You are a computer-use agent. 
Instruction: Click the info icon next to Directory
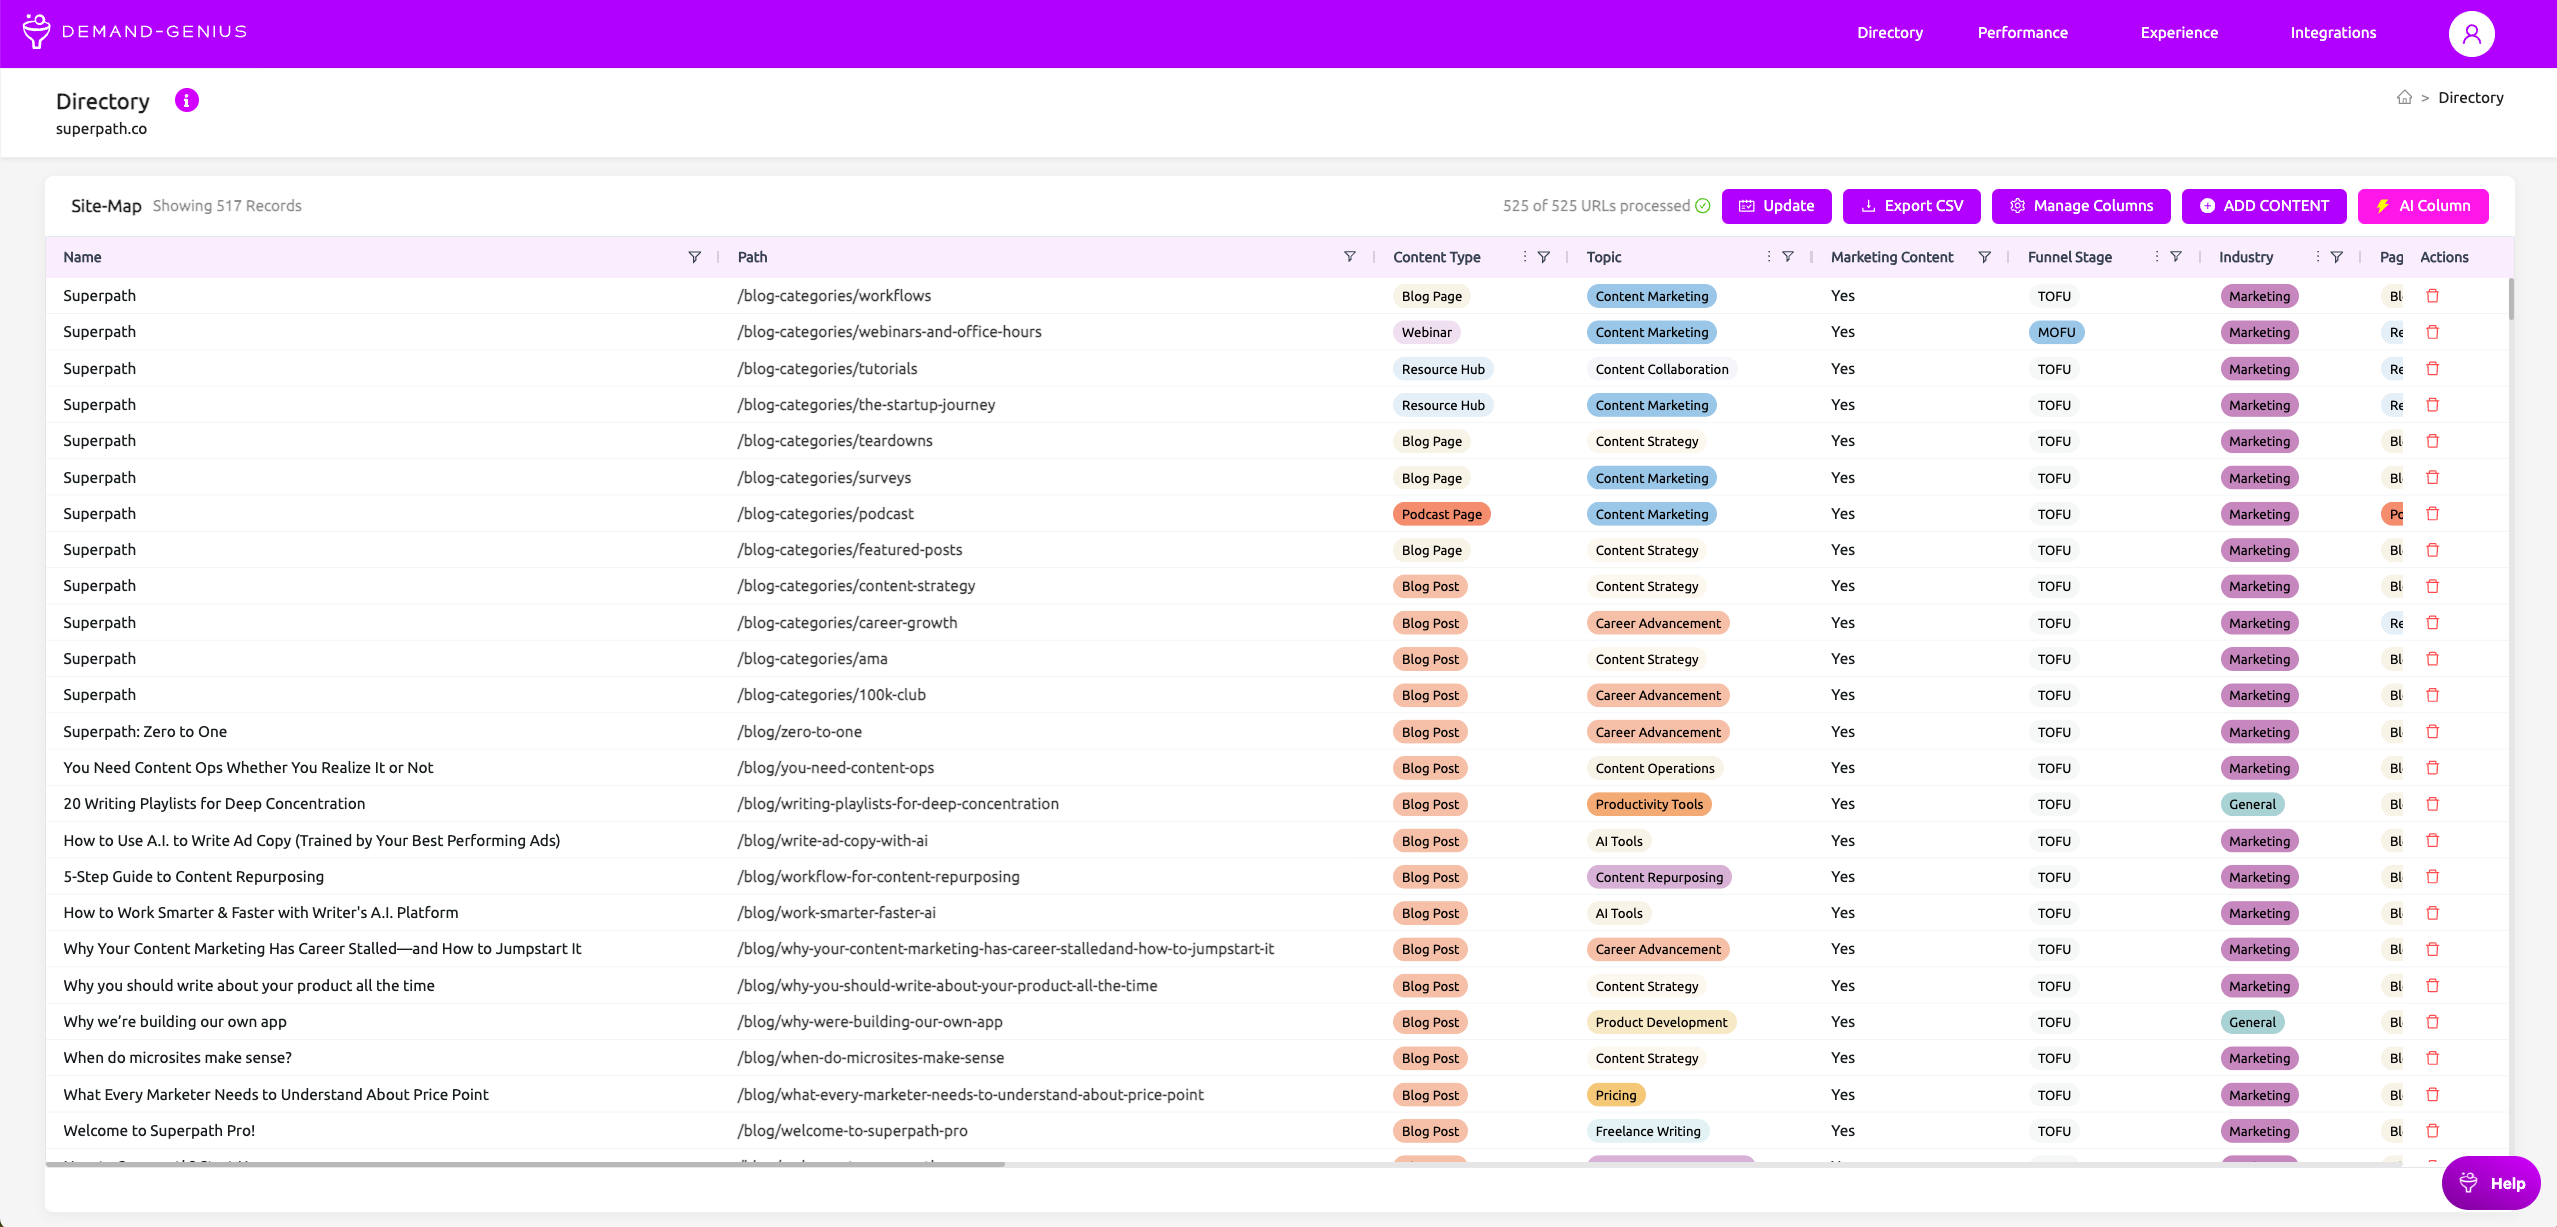coord(187,100)
